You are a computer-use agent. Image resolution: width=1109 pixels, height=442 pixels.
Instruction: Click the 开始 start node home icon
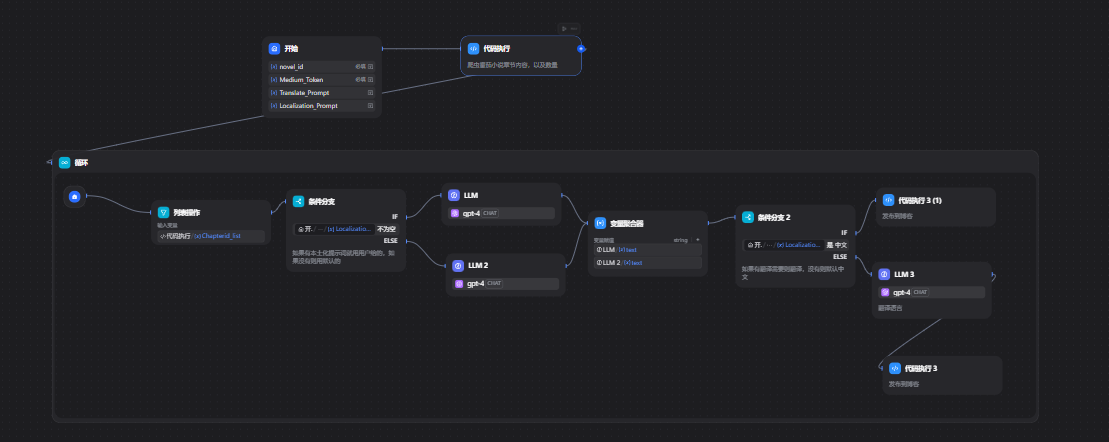tap(274, 49)
